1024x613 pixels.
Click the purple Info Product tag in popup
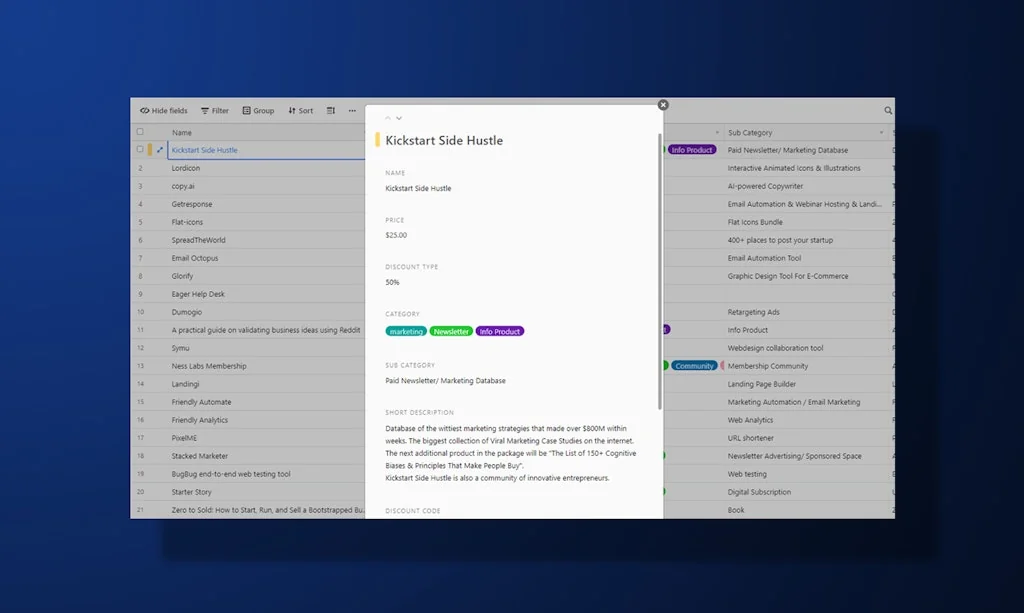pos(500,332)
